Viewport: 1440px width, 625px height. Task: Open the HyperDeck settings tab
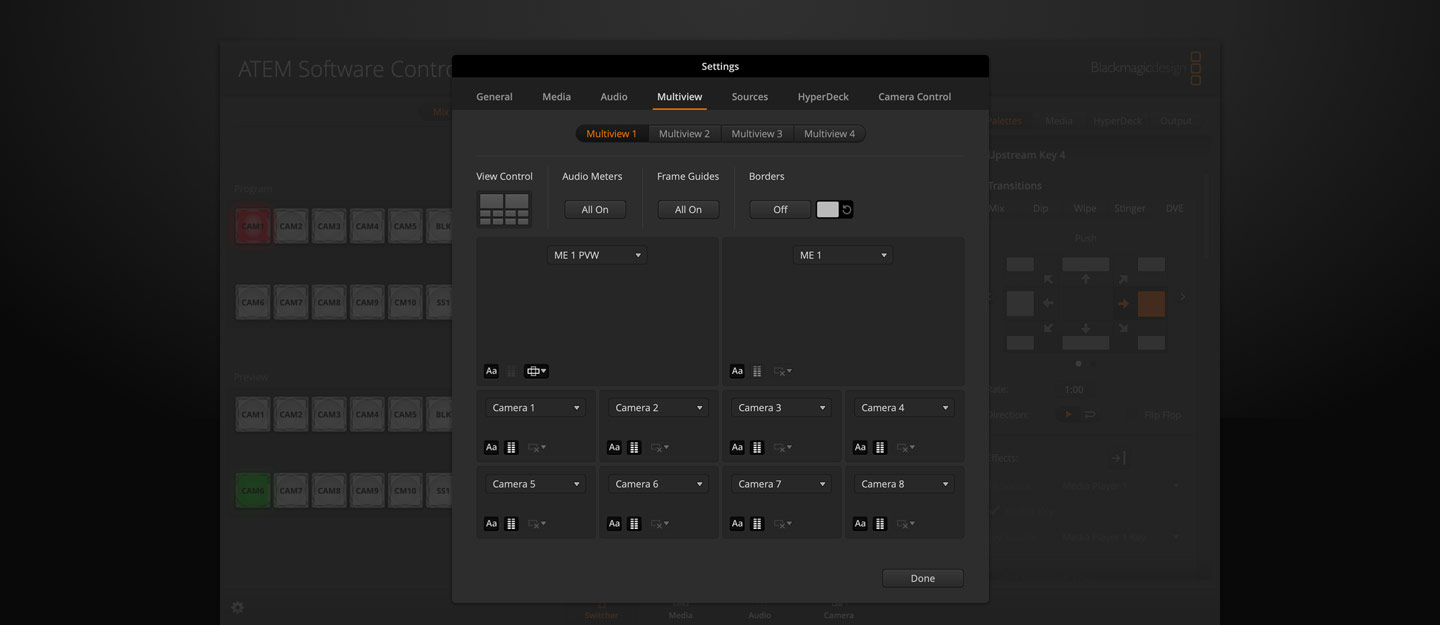tap(822, 96)
